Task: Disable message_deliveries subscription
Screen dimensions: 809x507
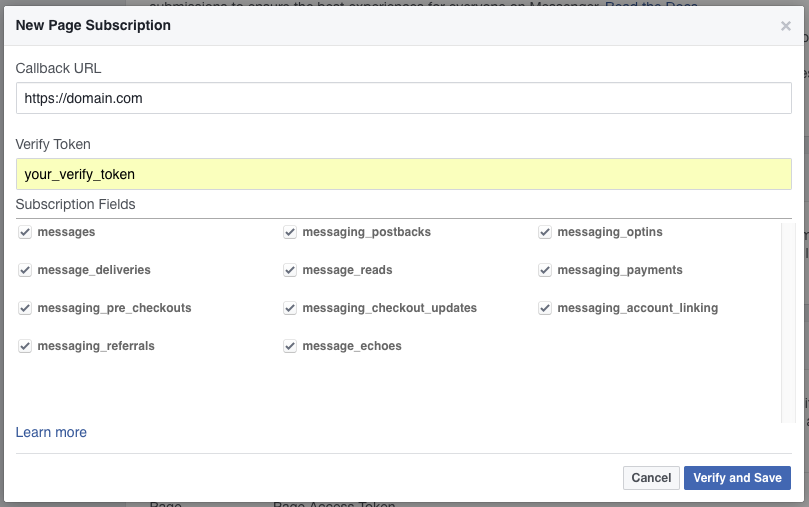Action: tap(25, 270)
